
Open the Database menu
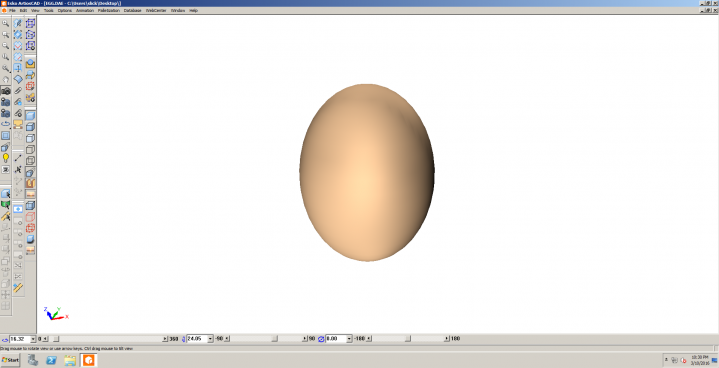pos(133,11)
